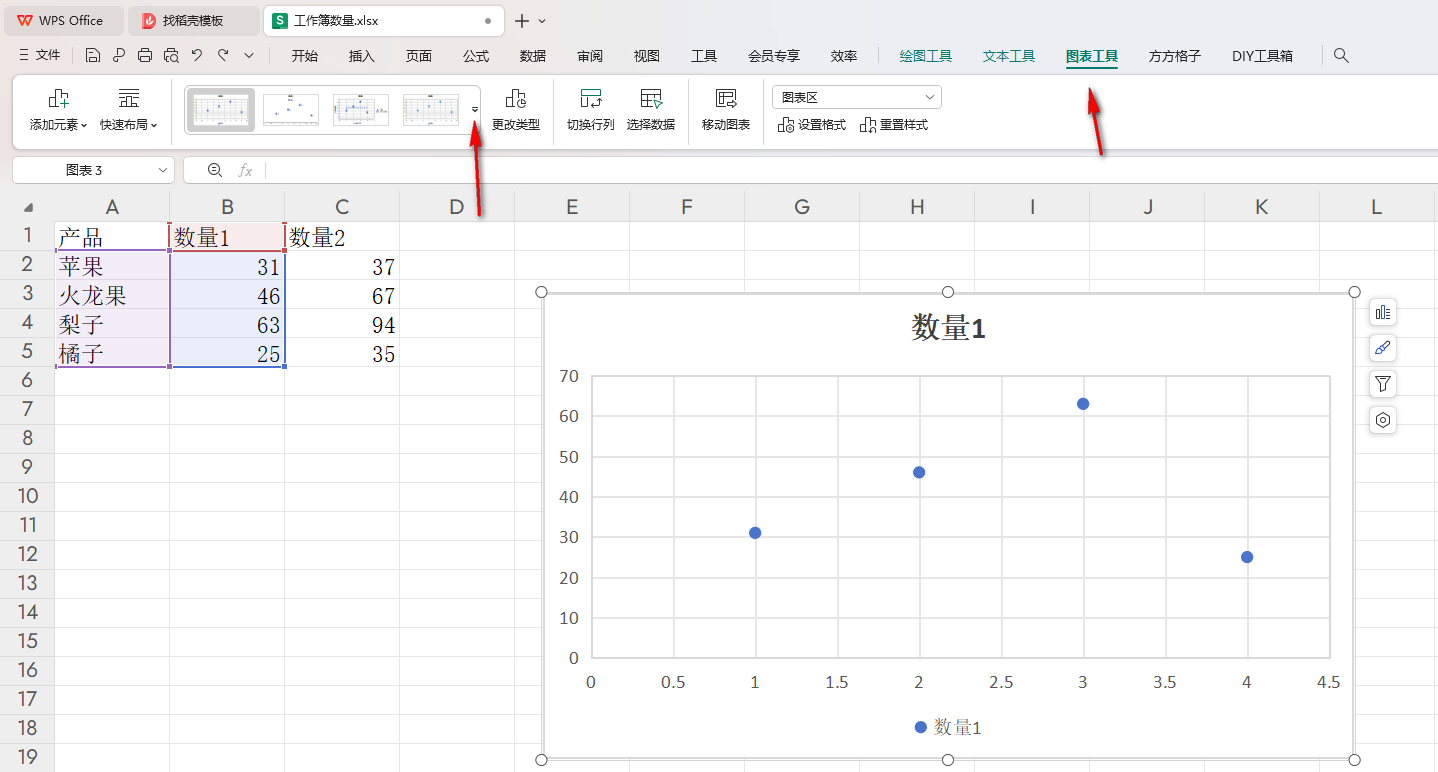Select column D header
This screenshot has width=1438, height=772.
[x=457, y=207]
